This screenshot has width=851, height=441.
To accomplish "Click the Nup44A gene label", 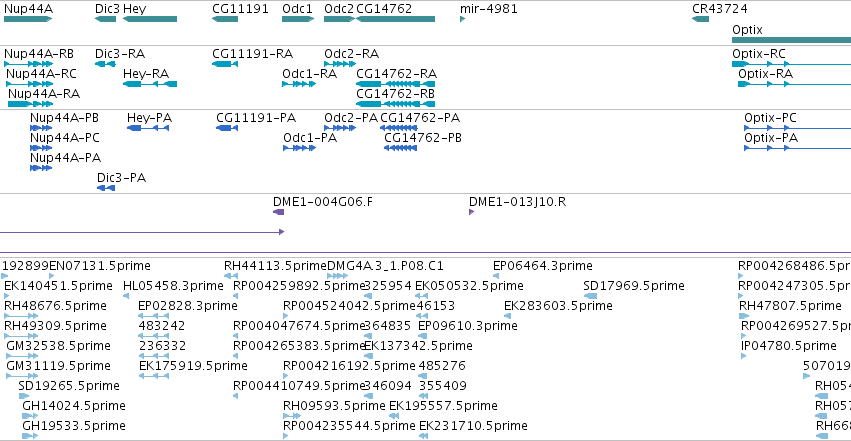I will click(x=28, y=9).
